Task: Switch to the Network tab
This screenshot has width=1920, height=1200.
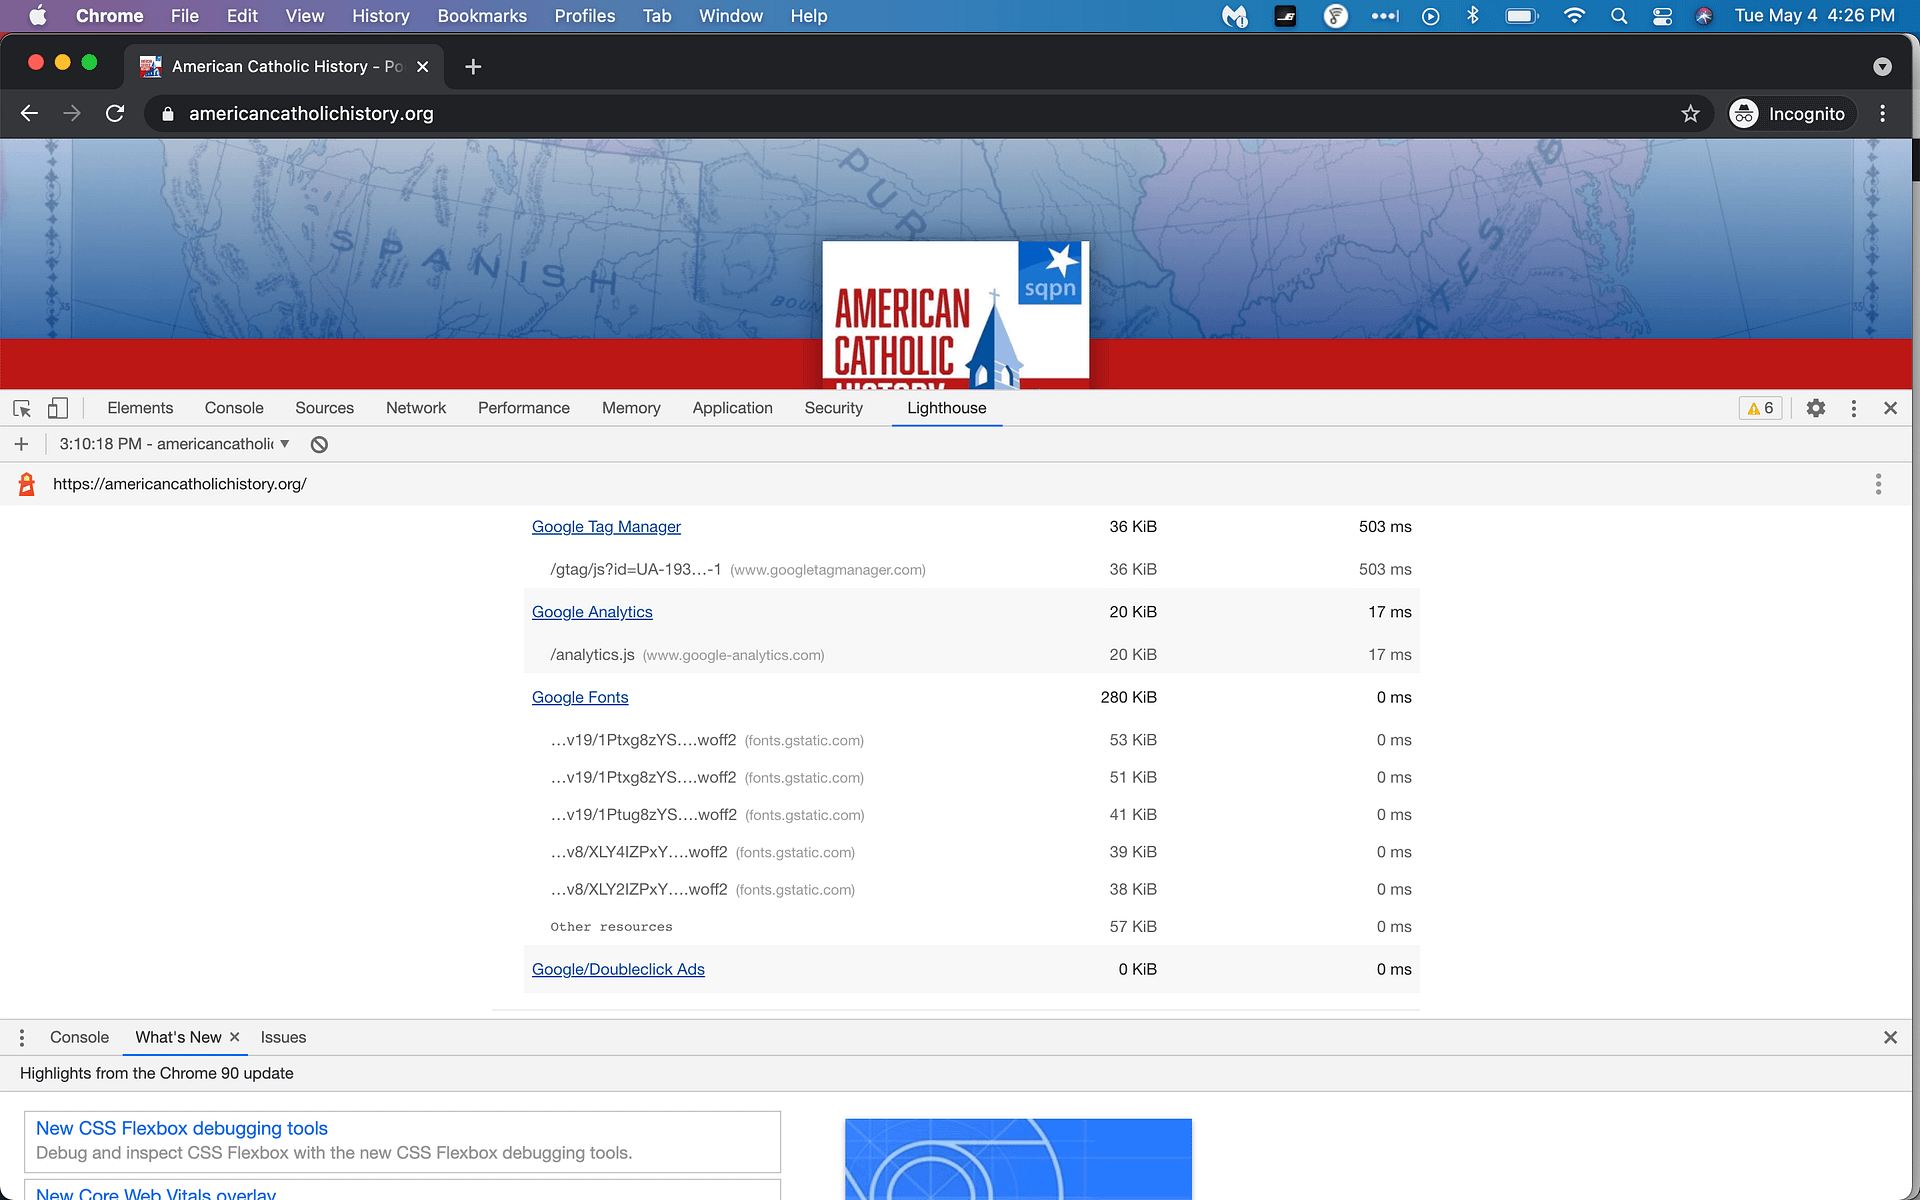Action: [415, 408]
